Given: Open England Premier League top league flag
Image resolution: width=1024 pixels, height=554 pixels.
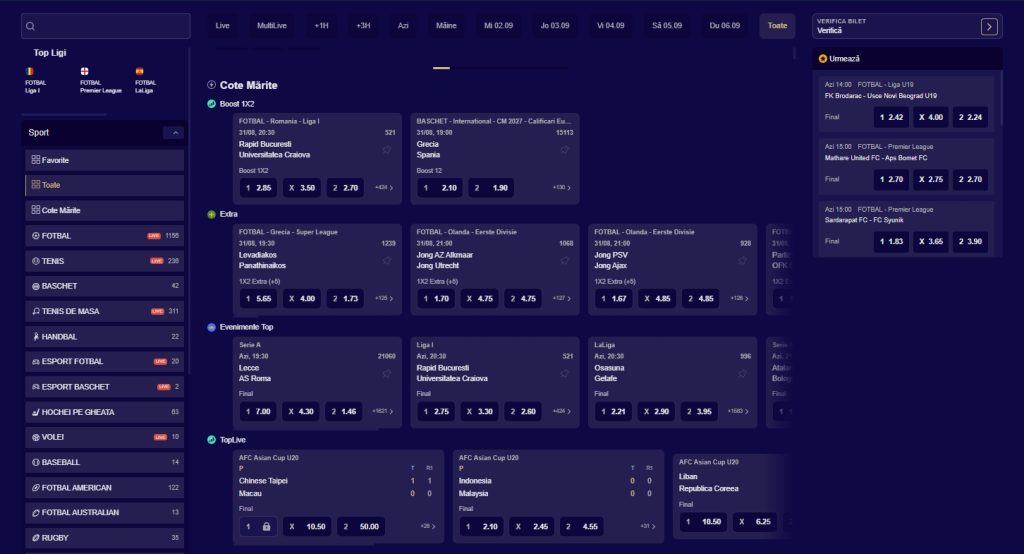Looking at the screenshot, I should [84, 71].
